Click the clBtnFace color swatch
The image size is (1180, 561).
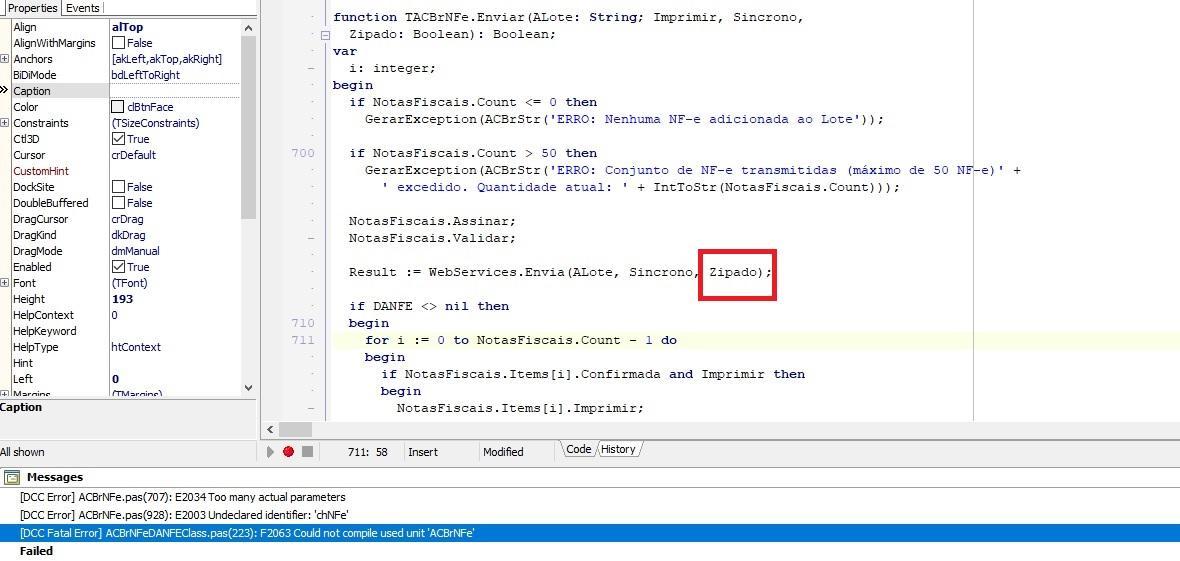click(x=118, y=107)
